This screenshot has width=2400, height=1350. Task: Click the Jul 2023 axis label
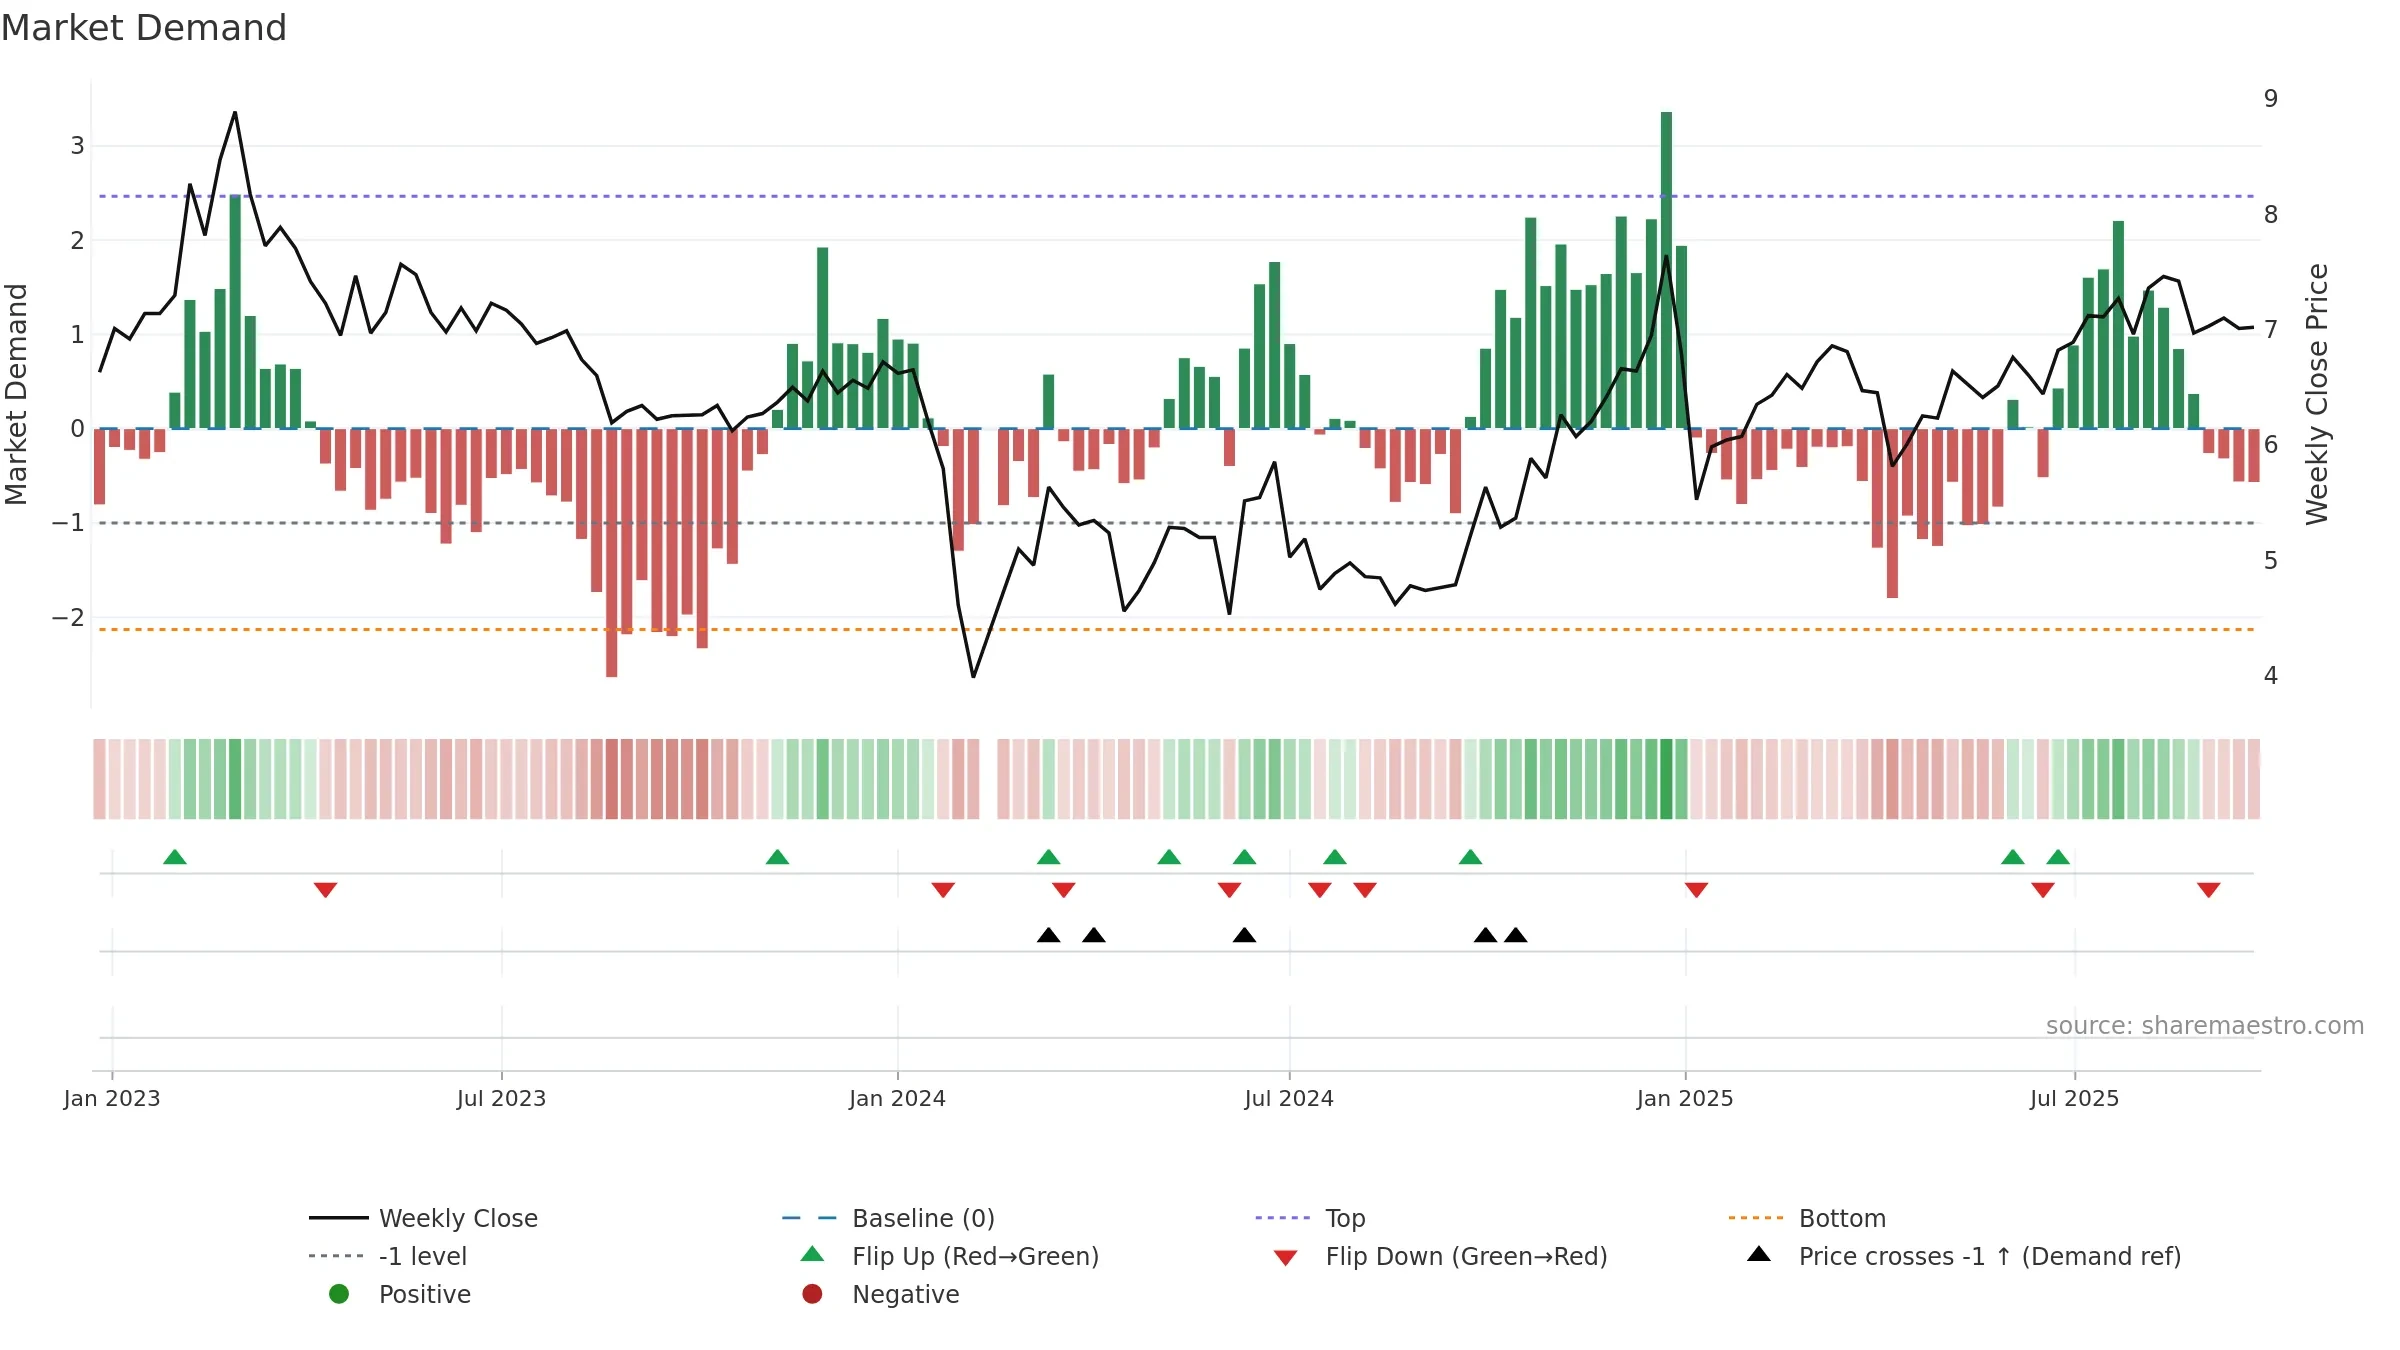(x=501, y=1098)
